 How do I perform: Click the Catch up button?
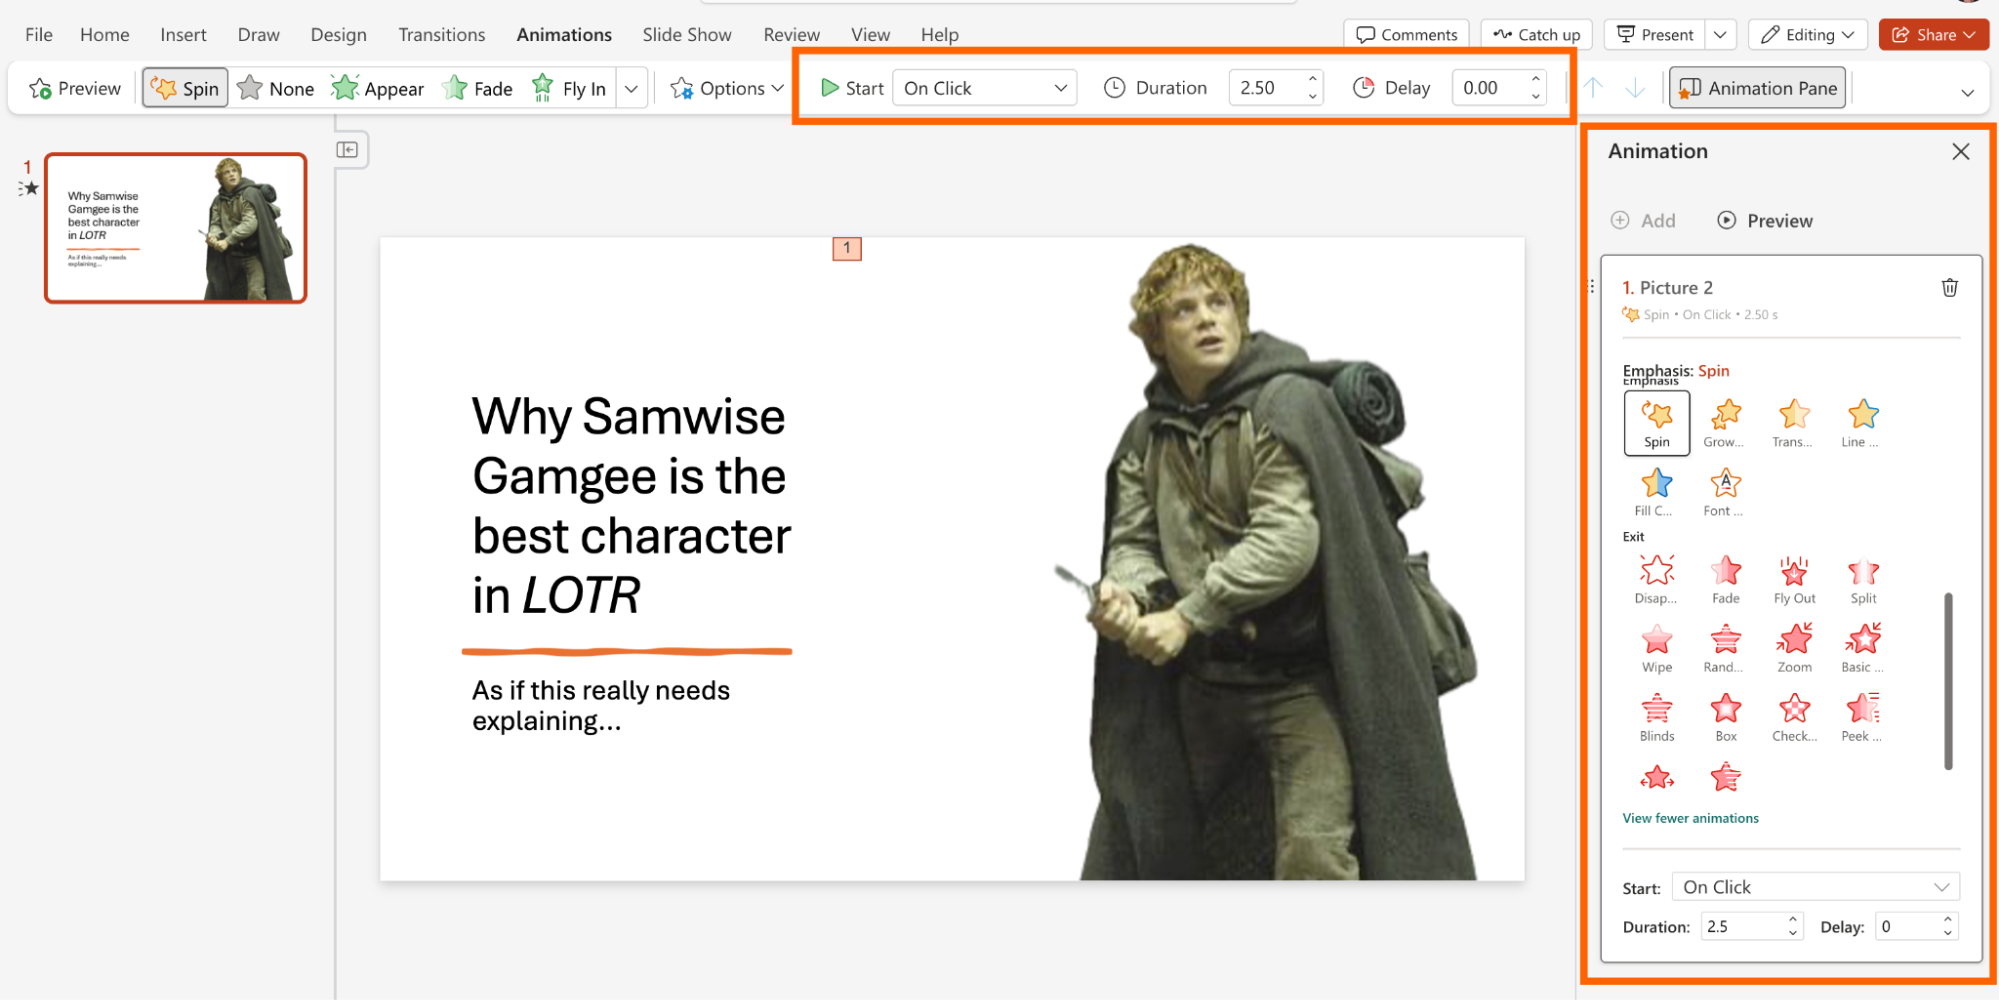tap(1536, 35)
